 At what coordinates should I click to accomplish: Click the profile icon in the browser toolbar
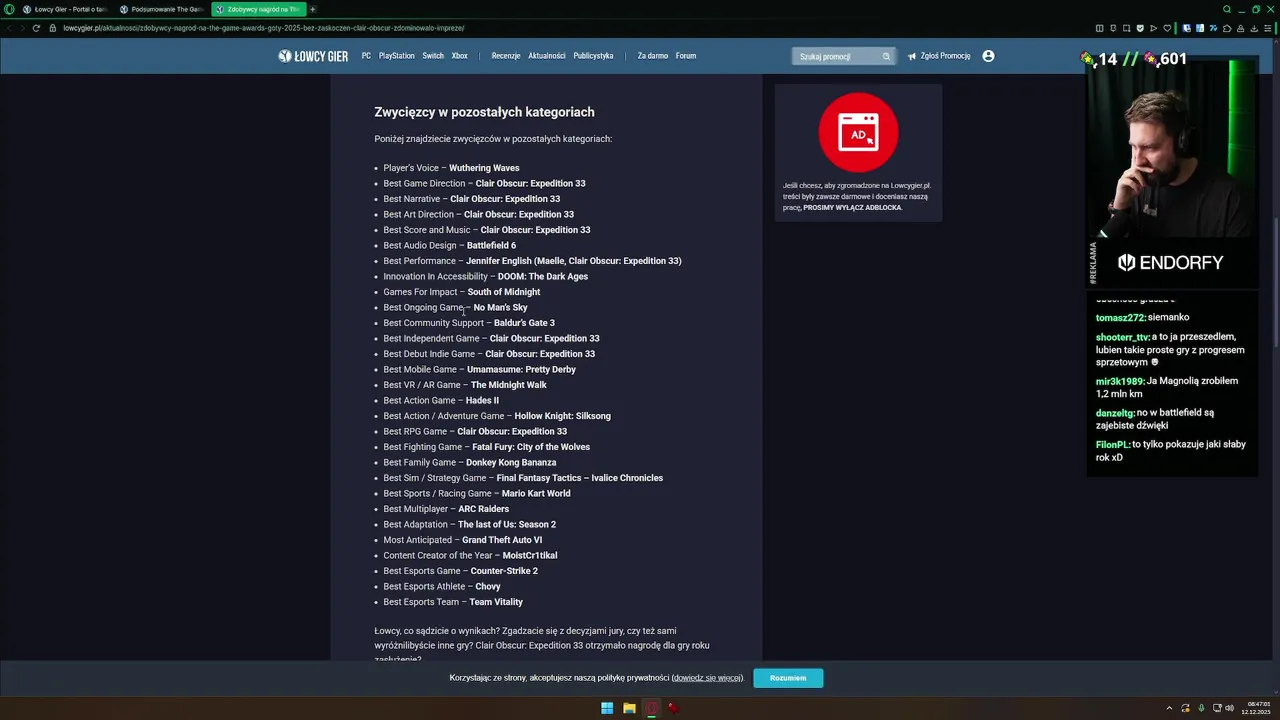click(x=1241, y=28)
